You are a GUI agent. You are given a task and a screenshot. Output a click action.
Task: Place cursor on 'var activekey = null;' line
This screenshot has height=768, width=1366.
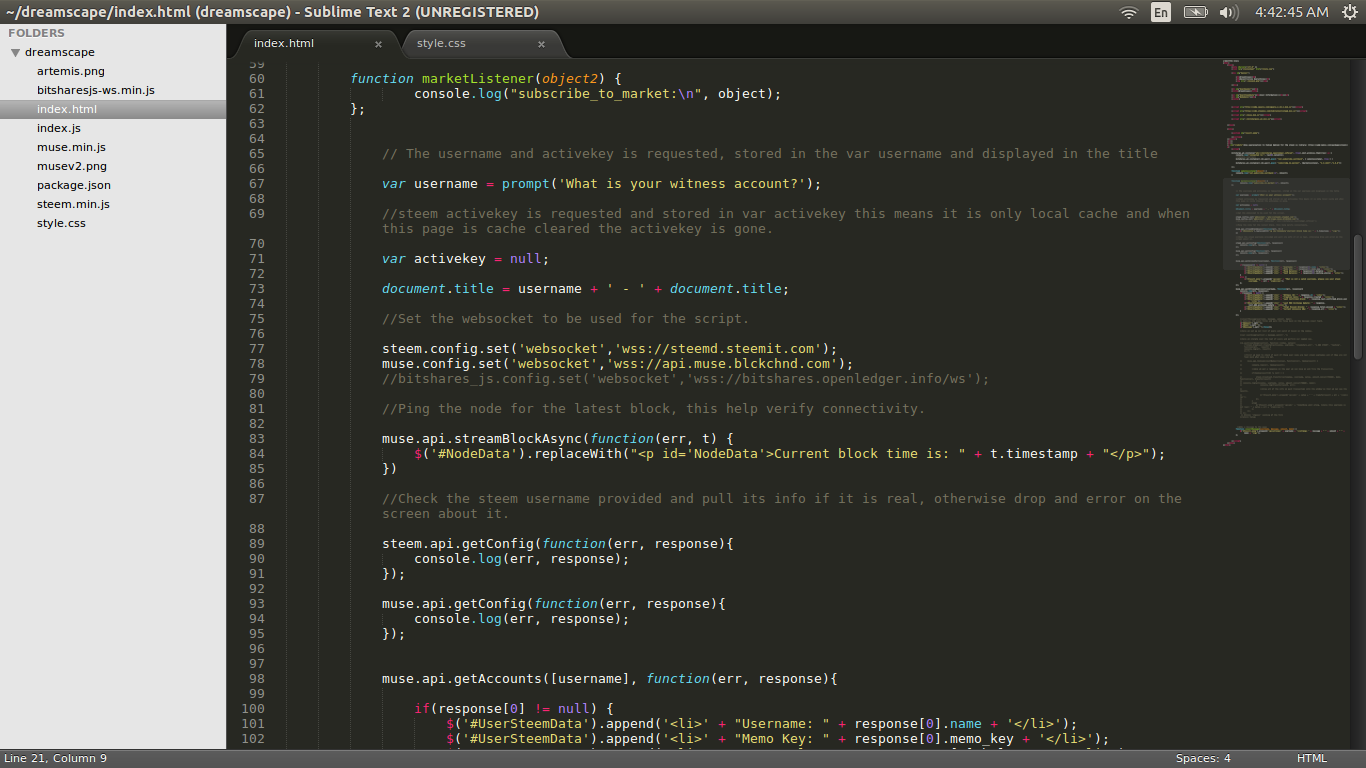[x=466, y=259]
